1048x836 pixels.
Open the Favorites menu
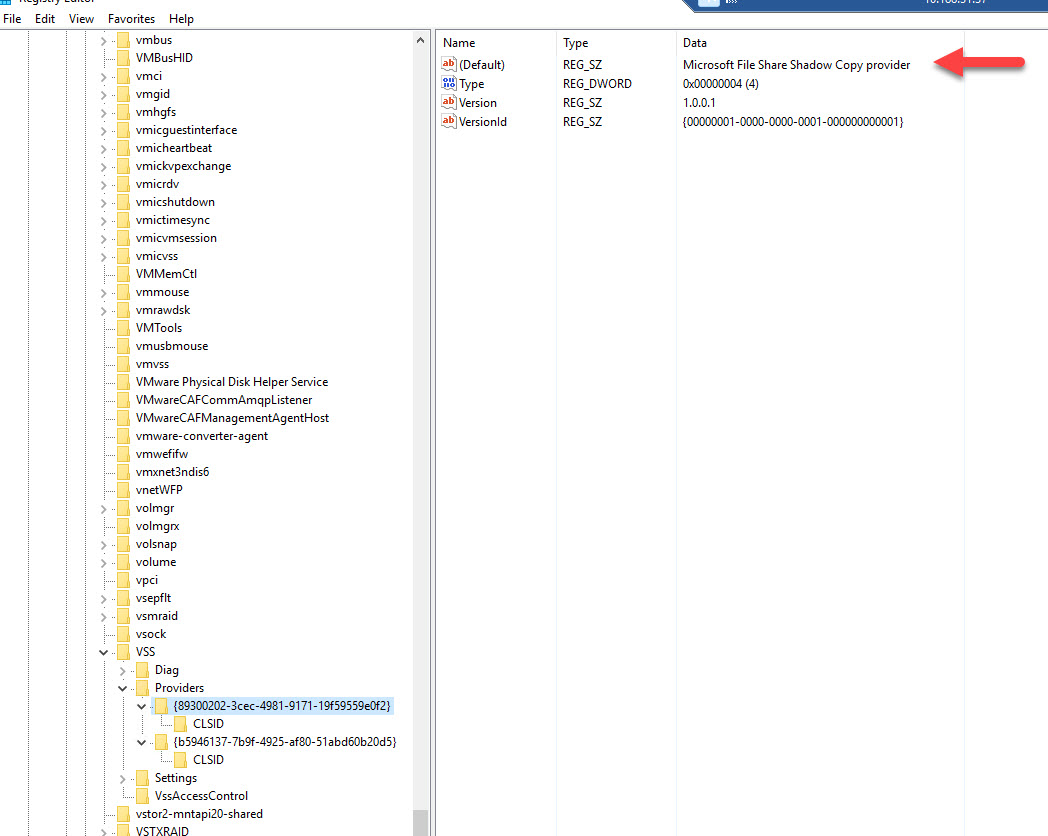pyautogui.click(x=130, y=18)
